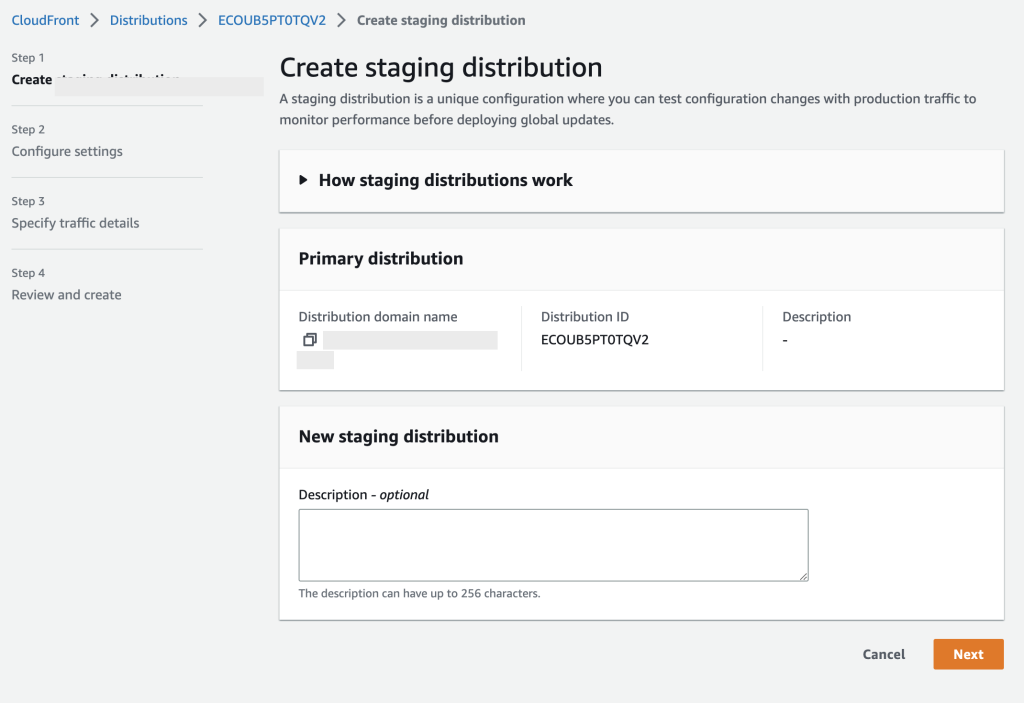The height and width of the screenshot is (703, 1024).
Task: Navigate to Distributions via breadcrumb
Action: pyautogui.click(x=148, y=19)
